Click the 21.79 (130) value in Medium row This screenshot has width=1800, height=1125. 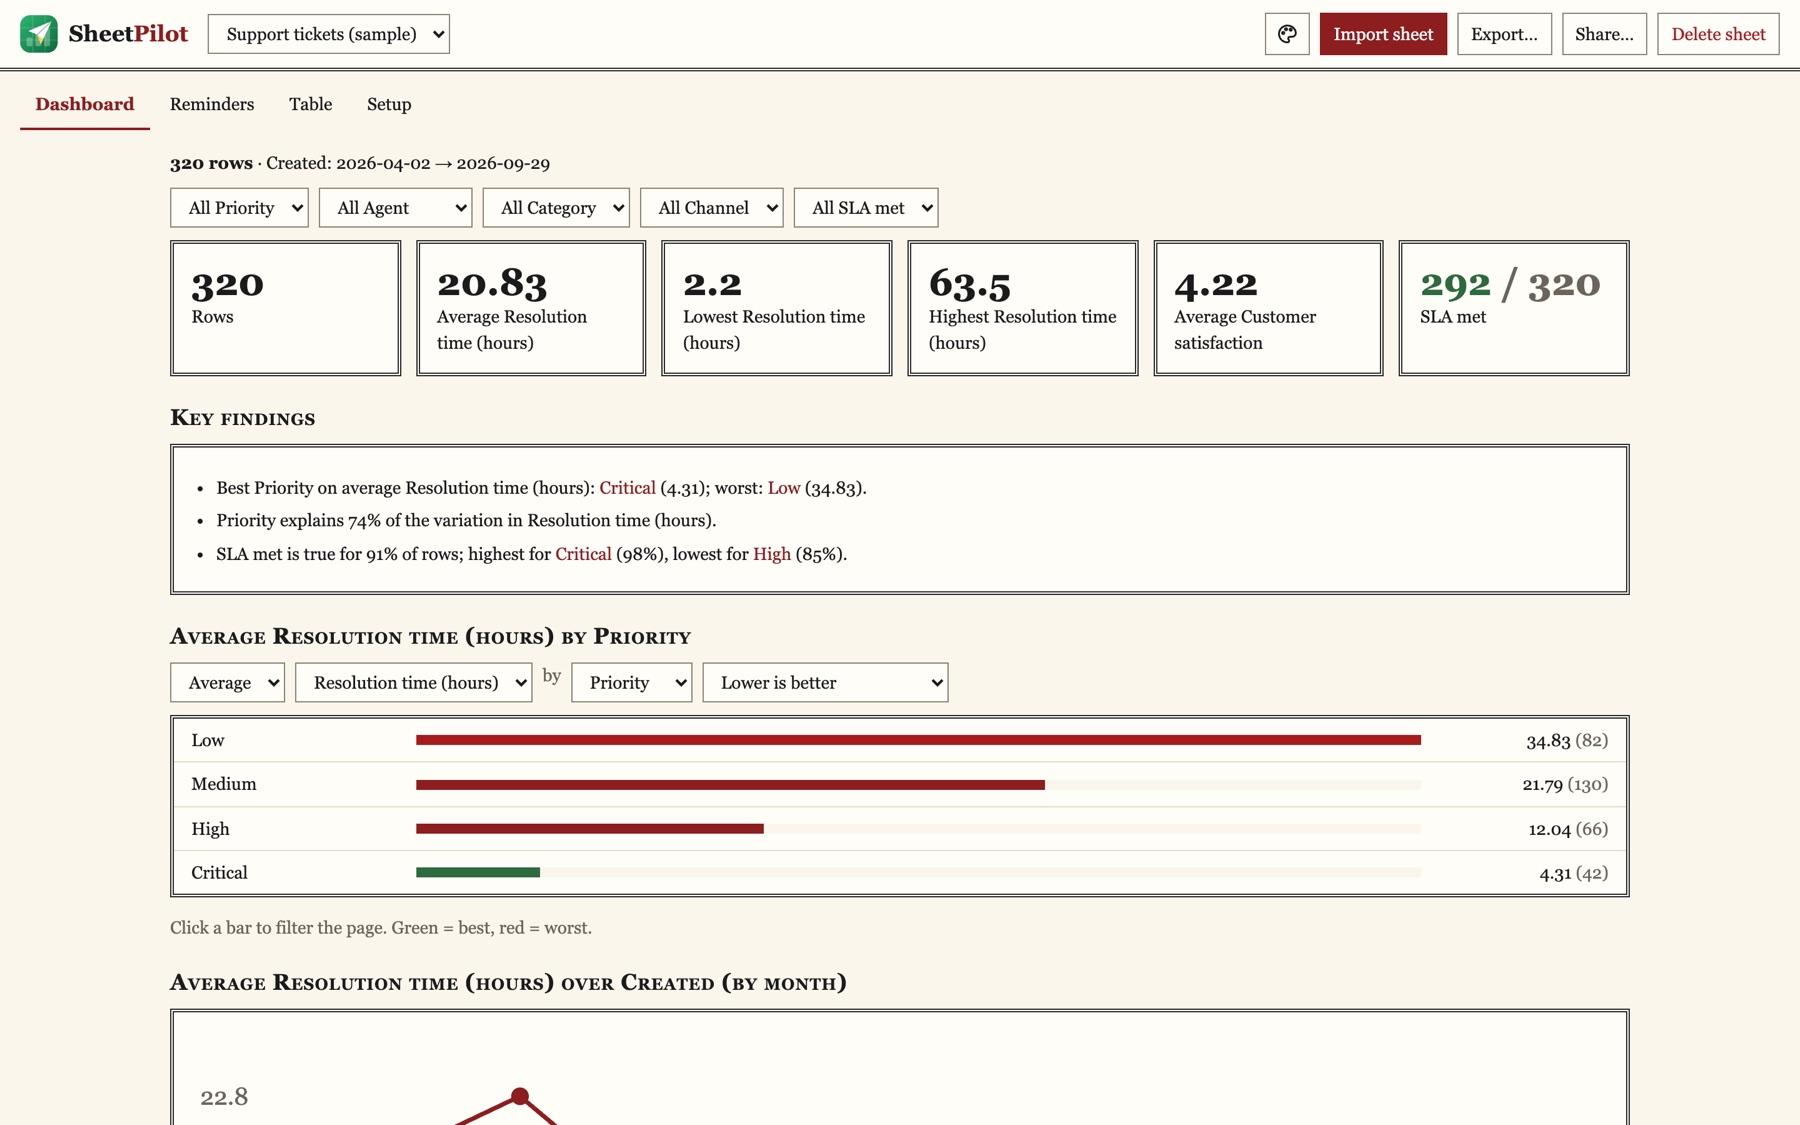(x=1565, y=785)
